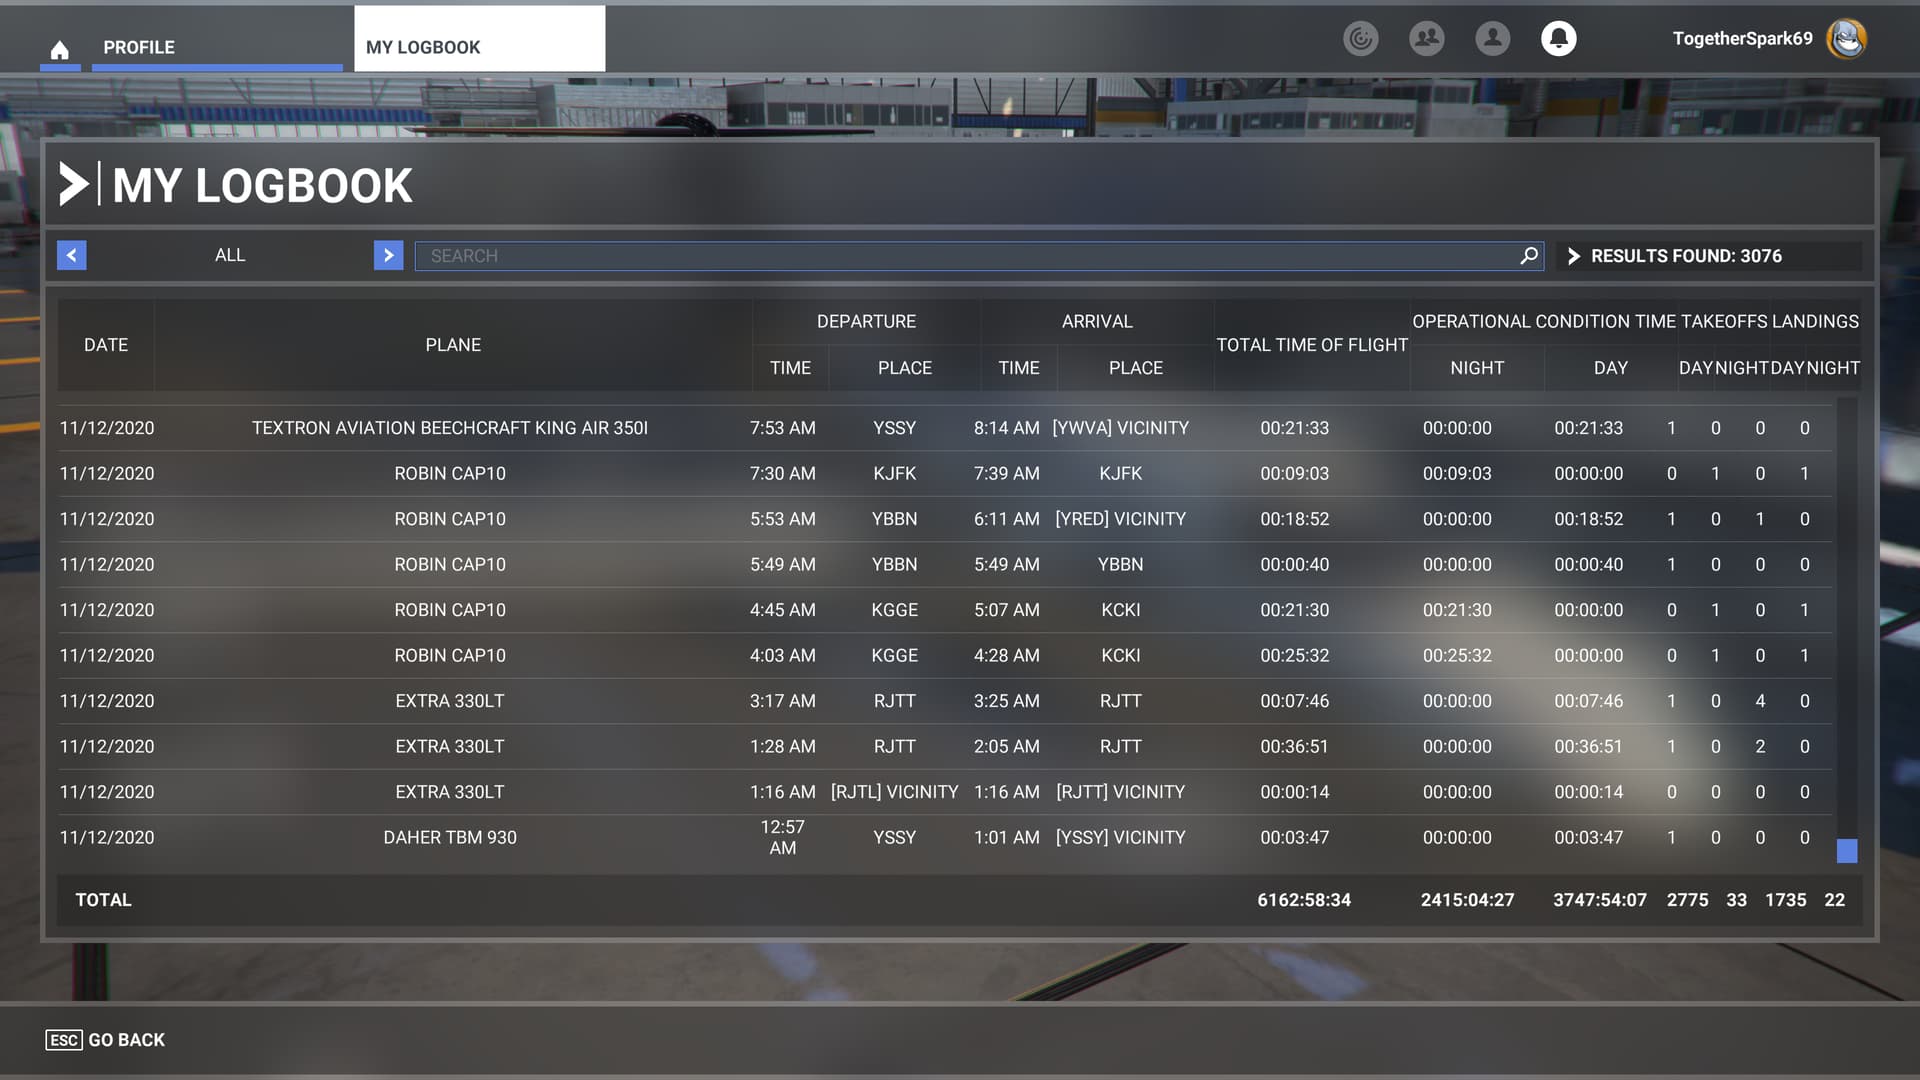Click total day takeoffs 2775
Image resolution: width=1920 pixels, height=1080 pixels.
pos(1687,900)
